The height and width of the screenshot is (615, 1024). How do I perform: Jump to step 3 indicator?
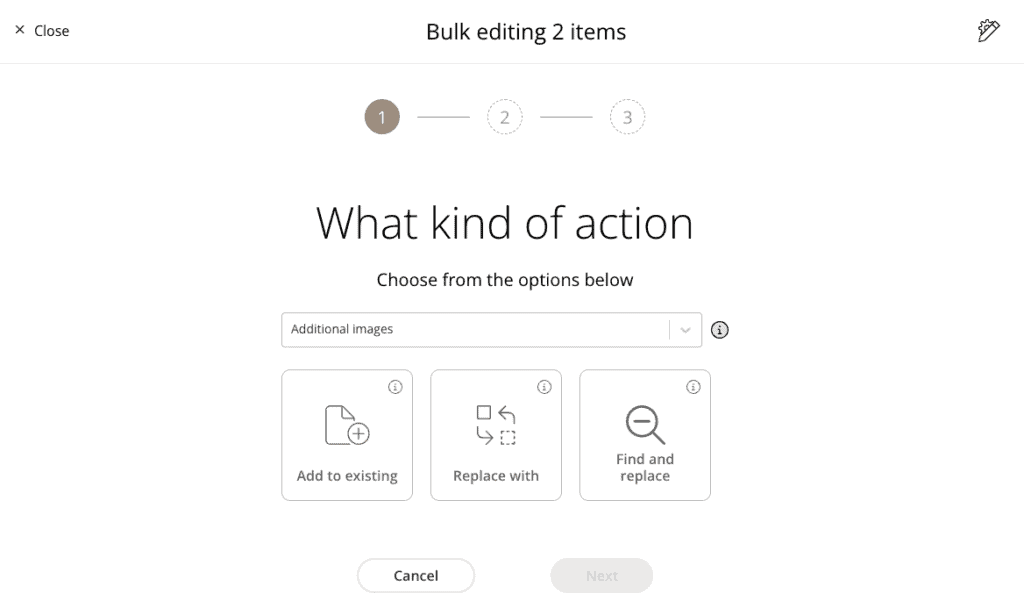628,117
